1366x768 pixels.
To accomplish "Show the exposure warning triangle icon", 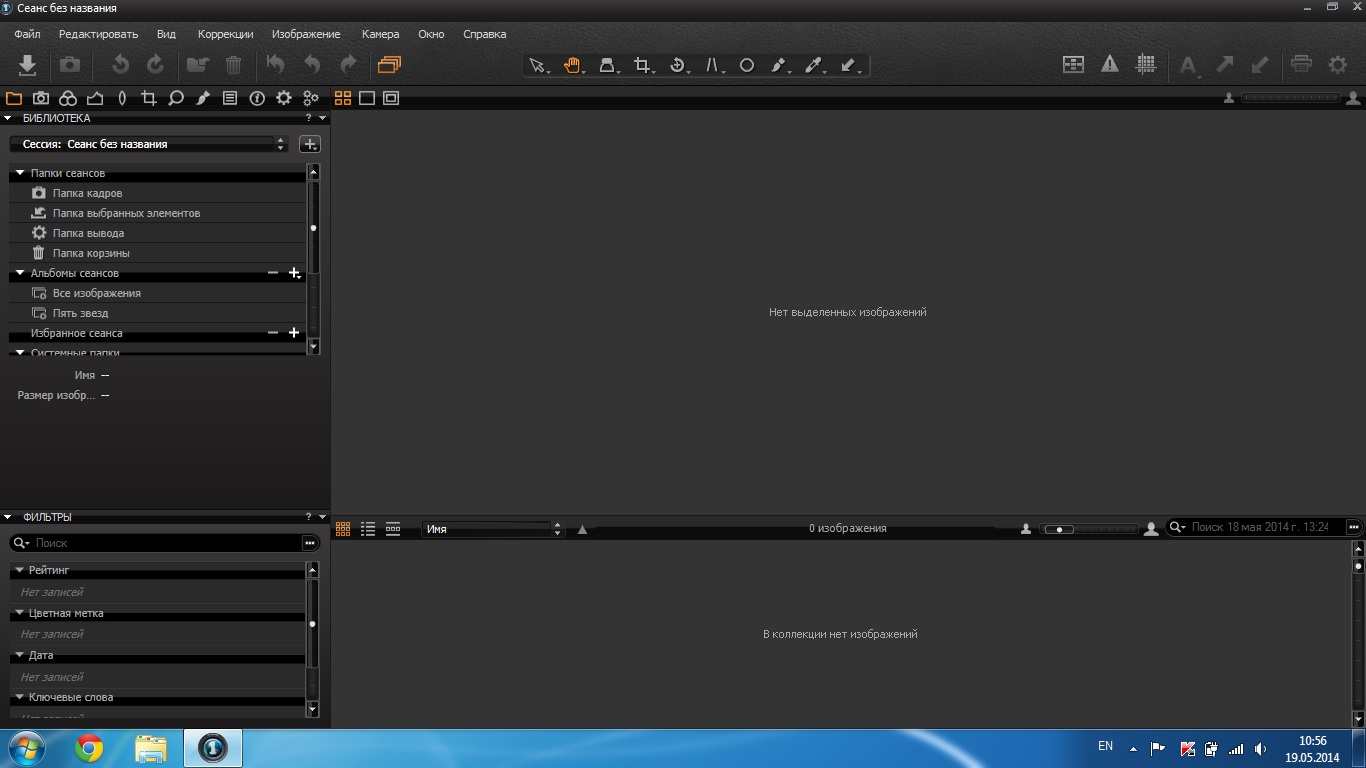I will click(x=1110, y=65).
